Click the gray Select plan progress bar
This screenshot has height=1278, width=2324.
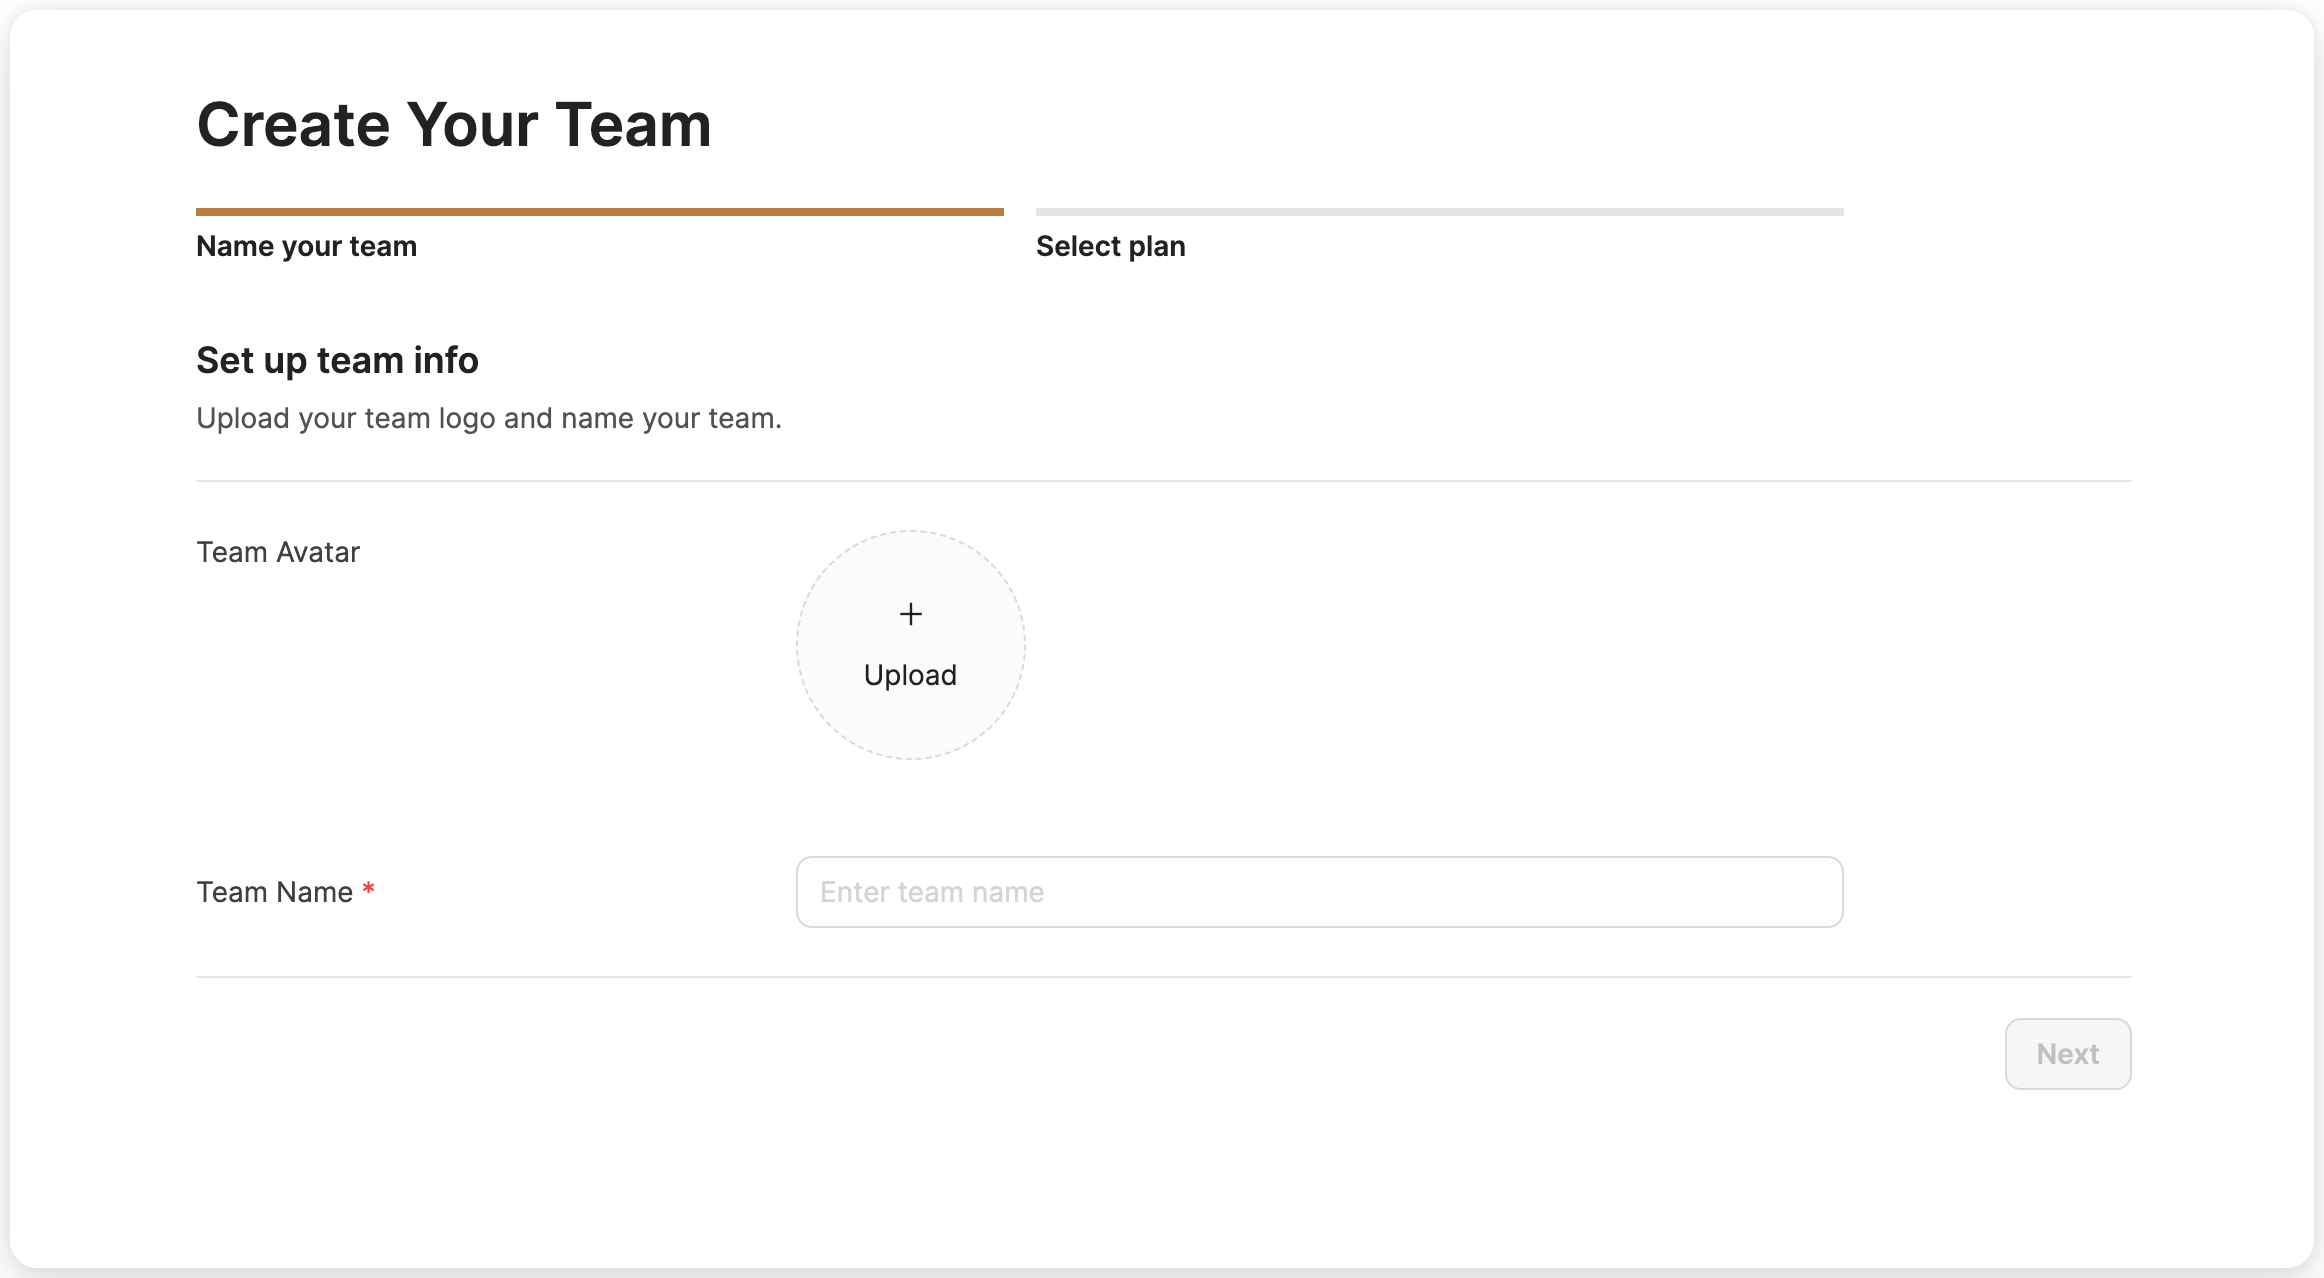tap(1439, 212)
